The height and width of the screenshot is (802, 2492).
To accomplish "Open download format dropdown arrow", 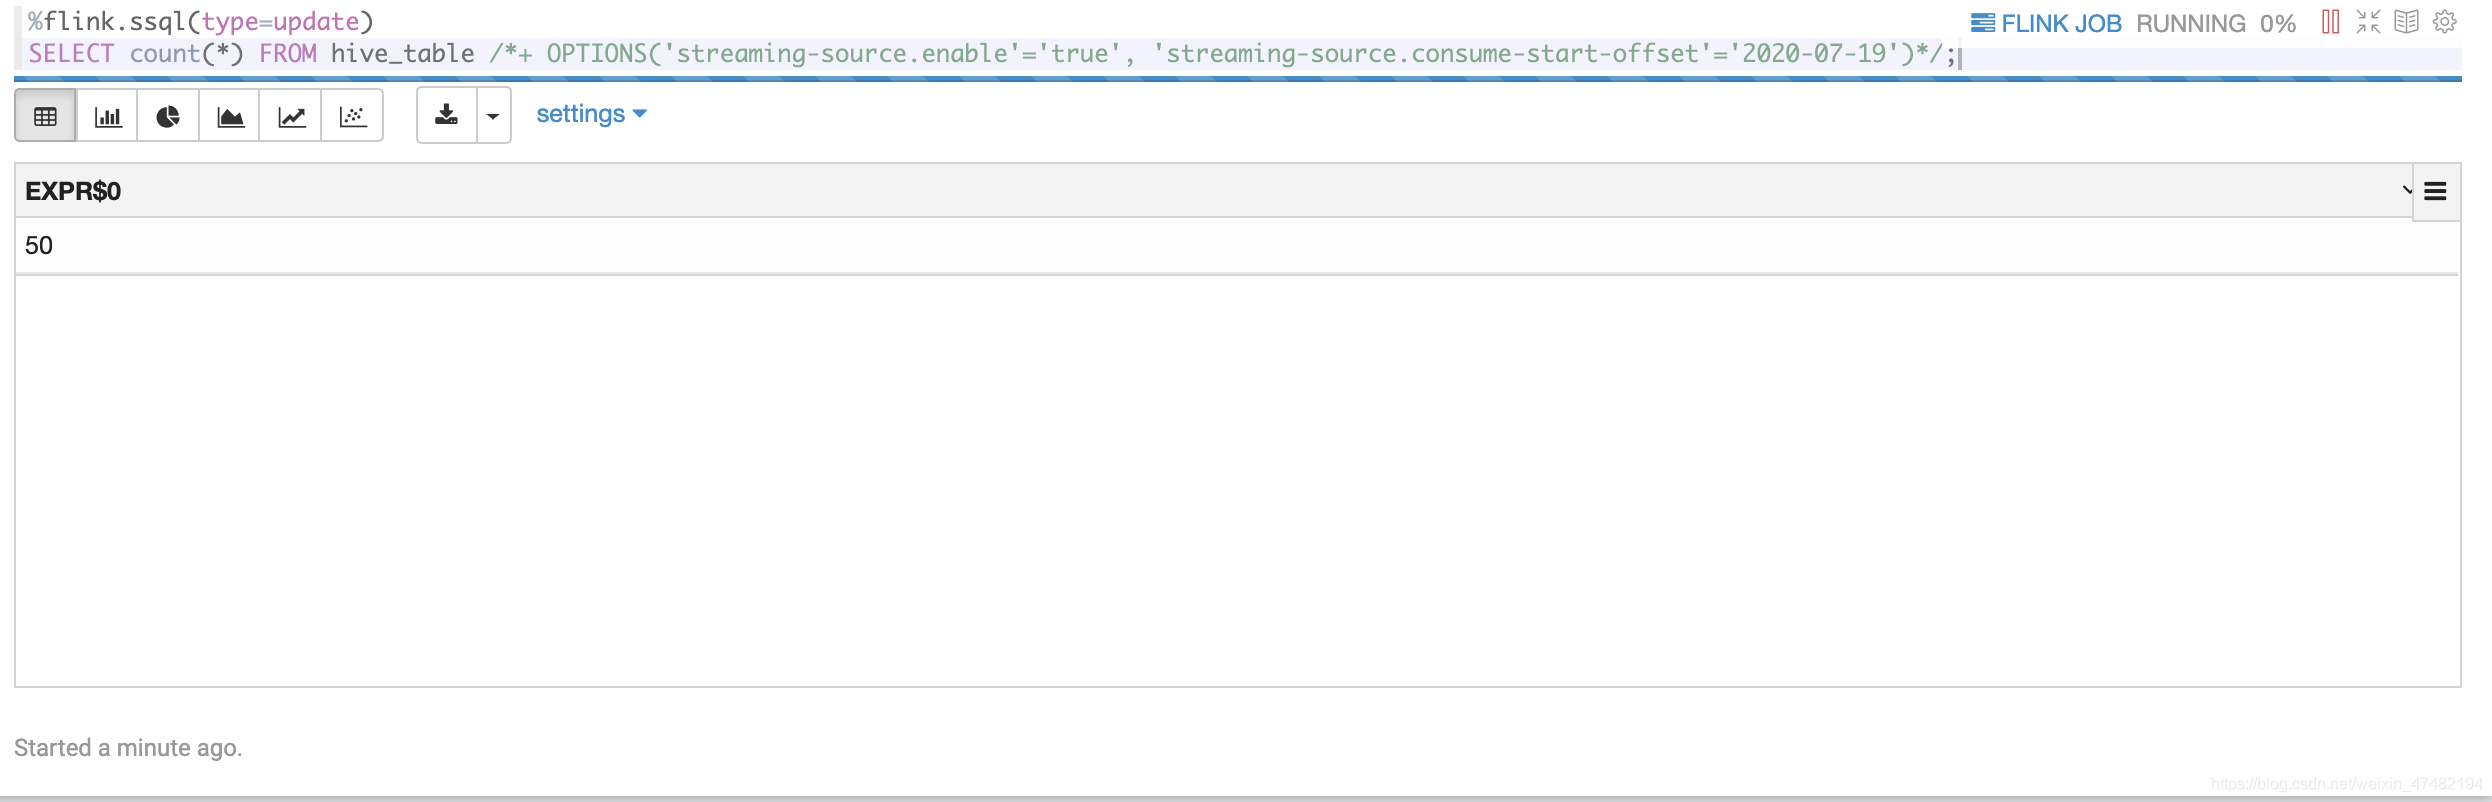I will coord(494,115).
